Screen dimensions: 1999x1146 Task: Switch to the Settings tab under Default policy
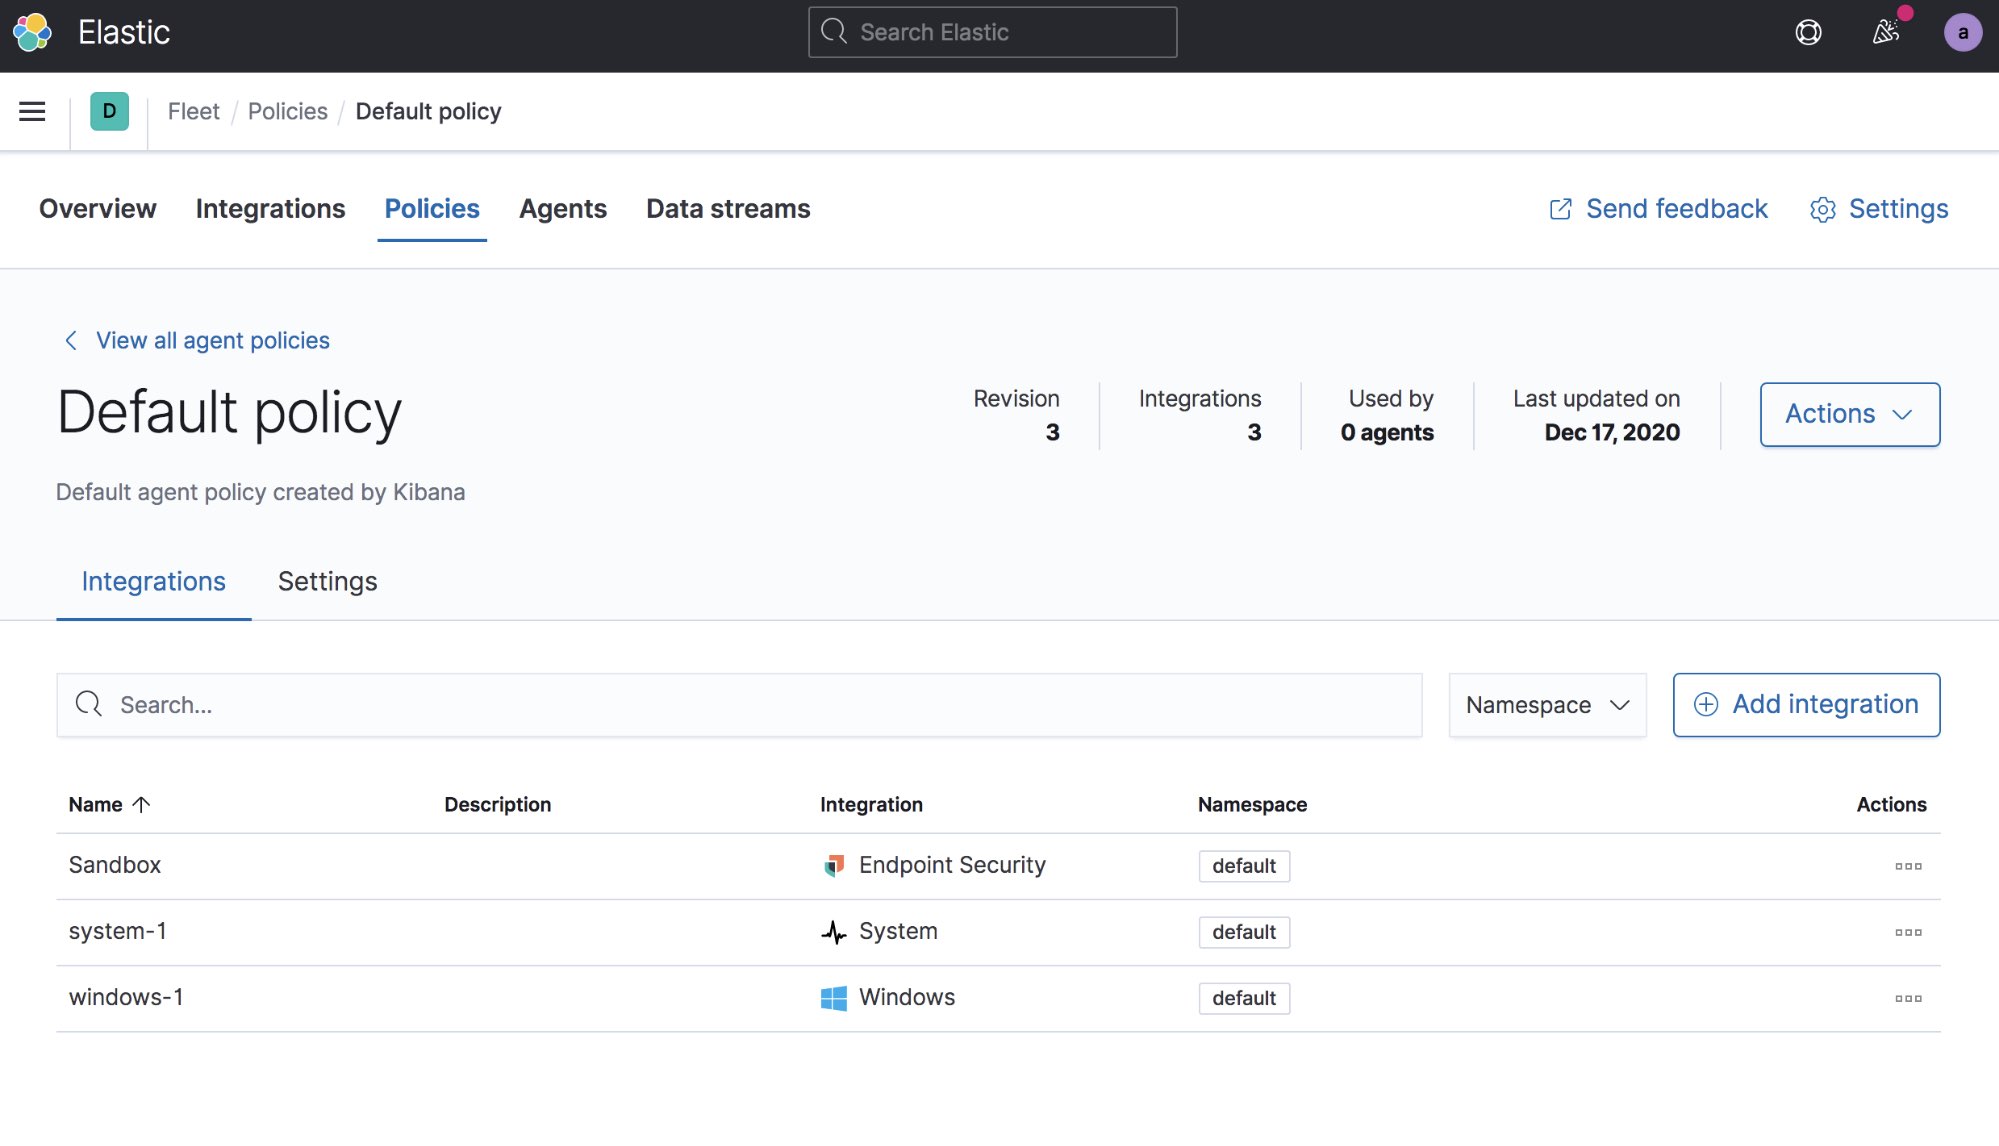click(x=327, y=581)
